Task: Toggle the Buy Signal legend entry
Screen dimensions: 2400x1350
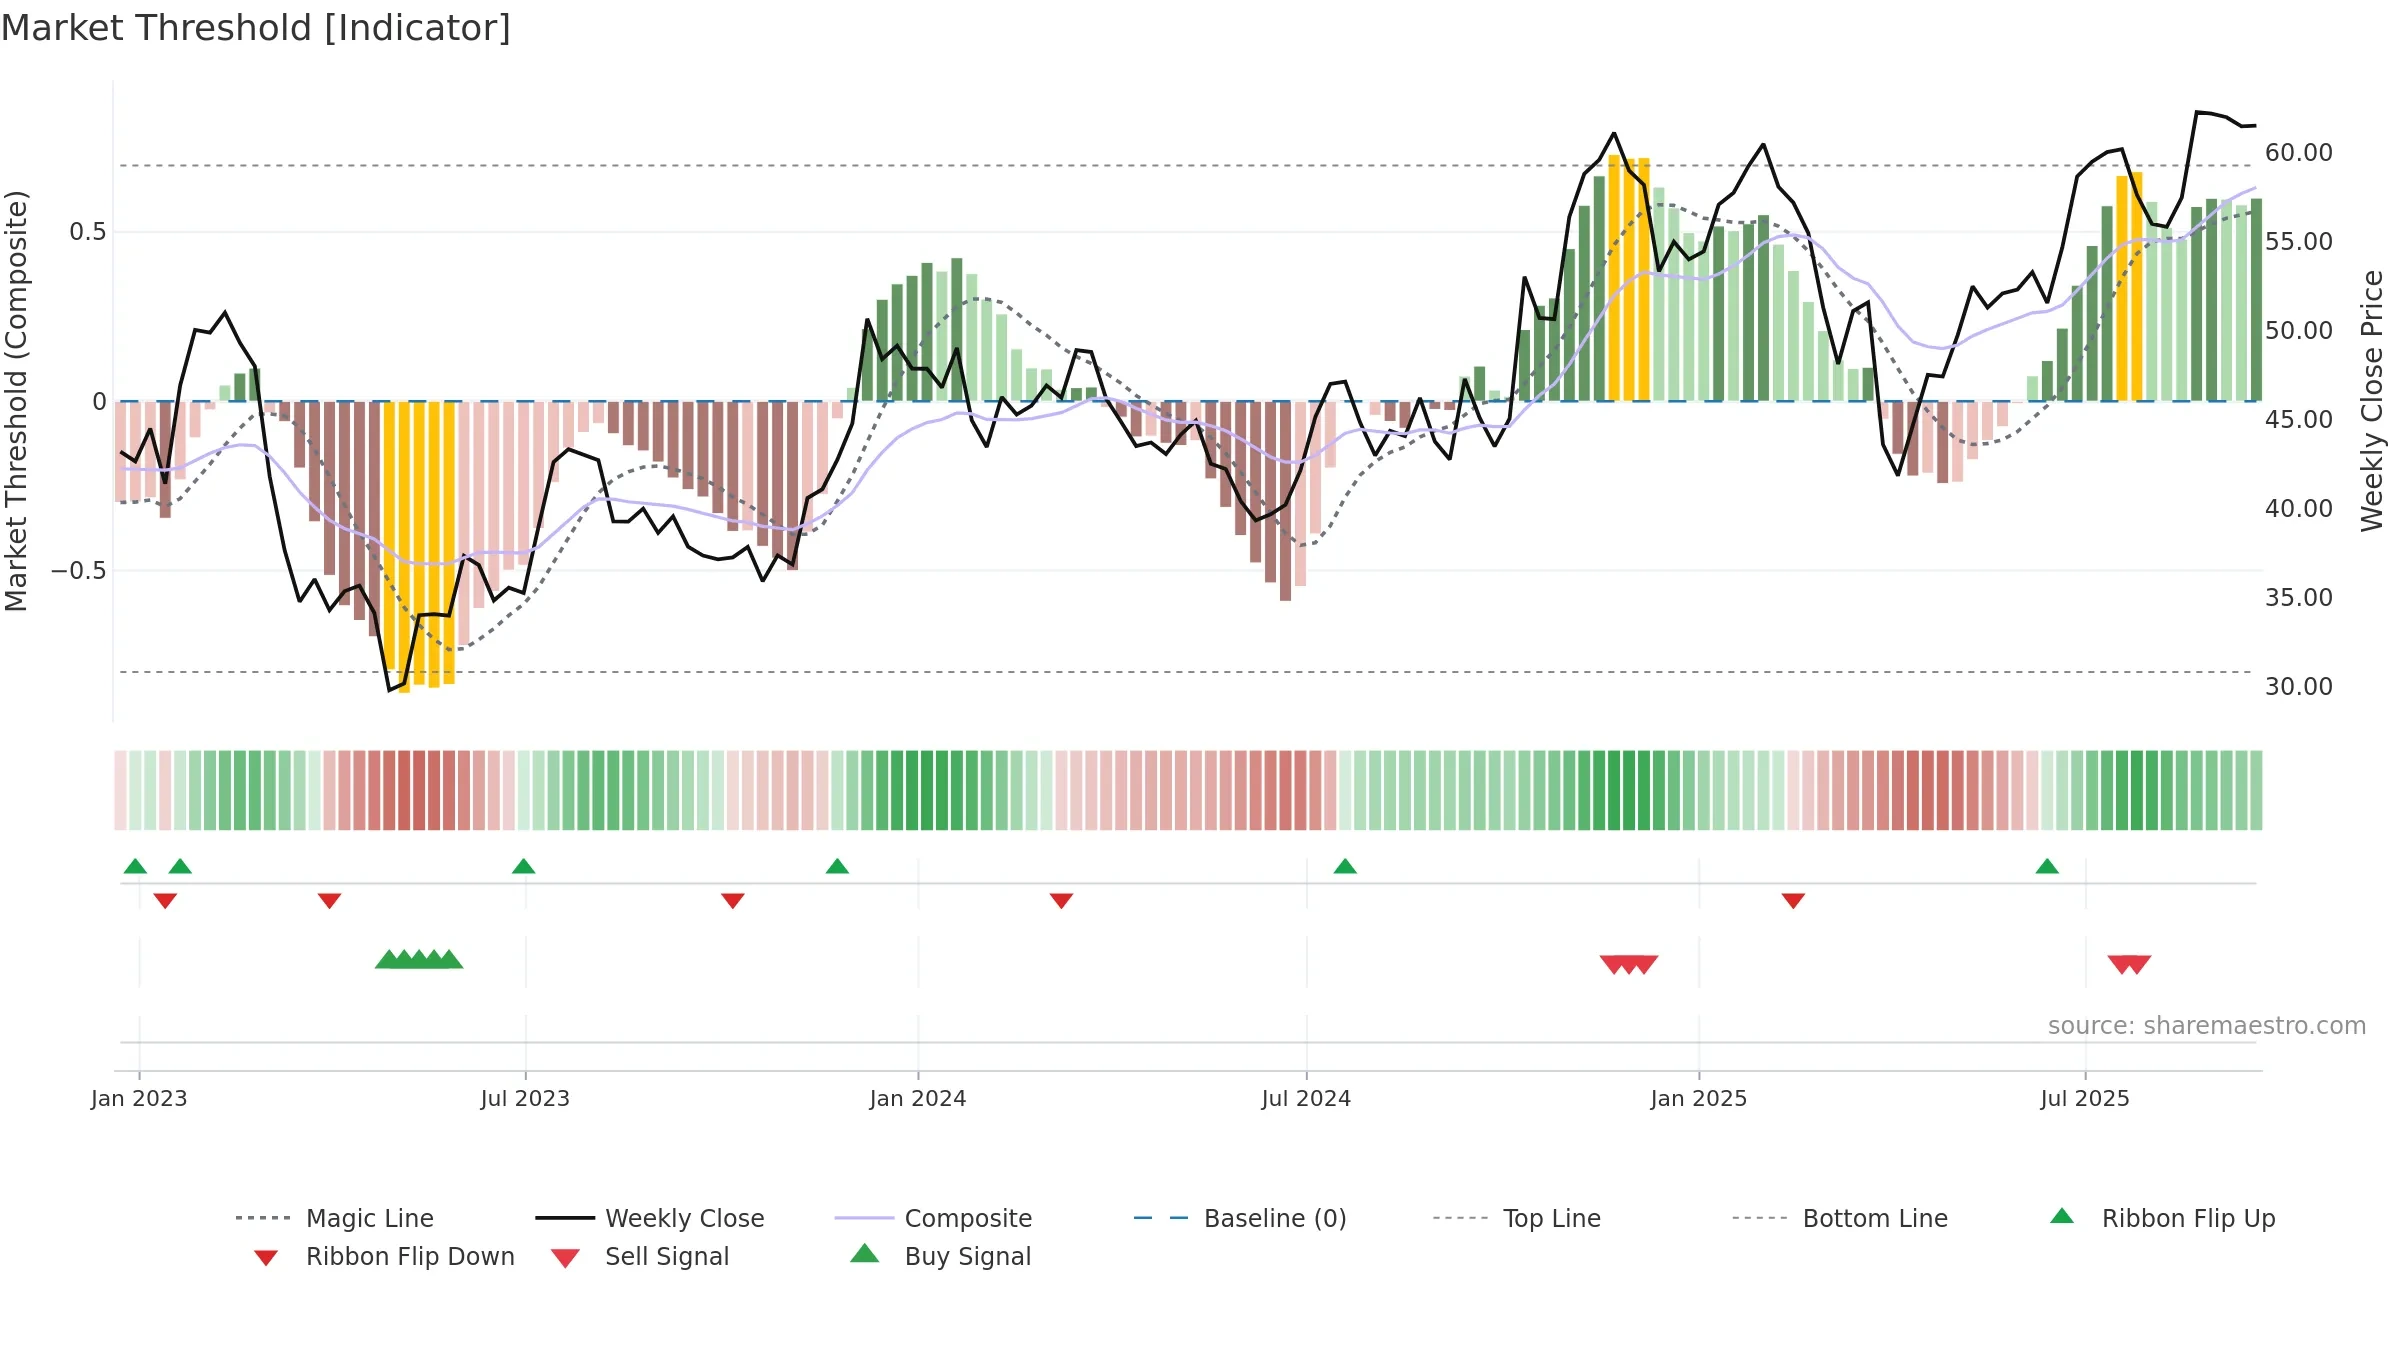Action: pos(940,1256)
